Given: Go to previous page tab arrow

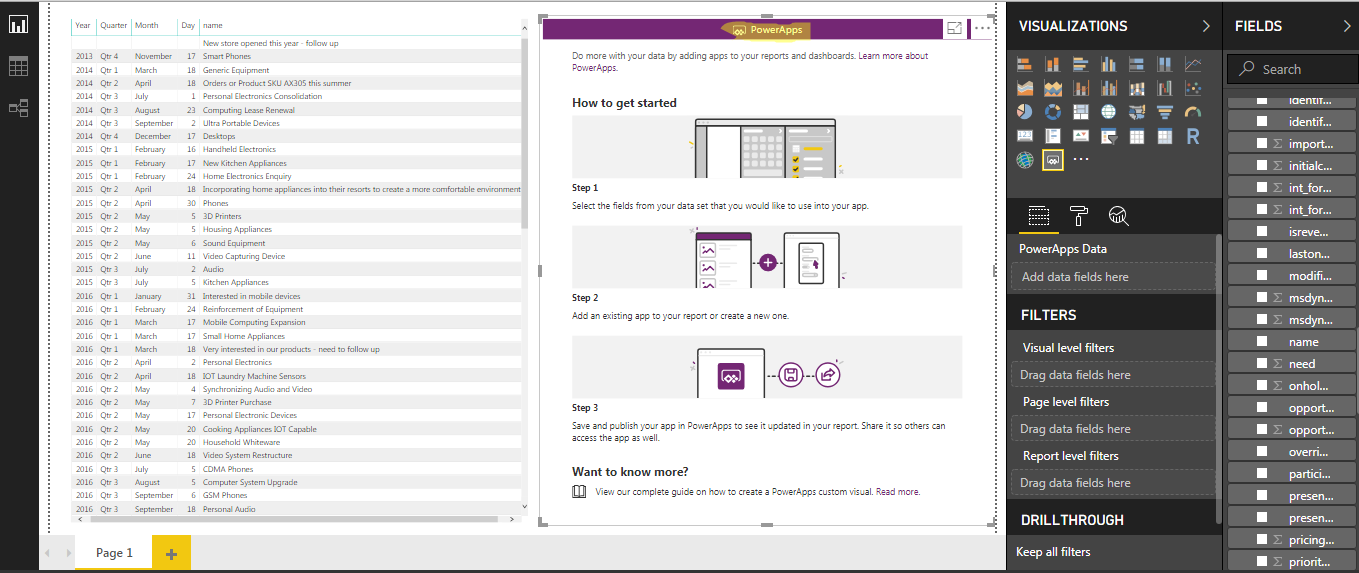Looking at the screenshot, I should pyautogui.click(x=47, y=553).
